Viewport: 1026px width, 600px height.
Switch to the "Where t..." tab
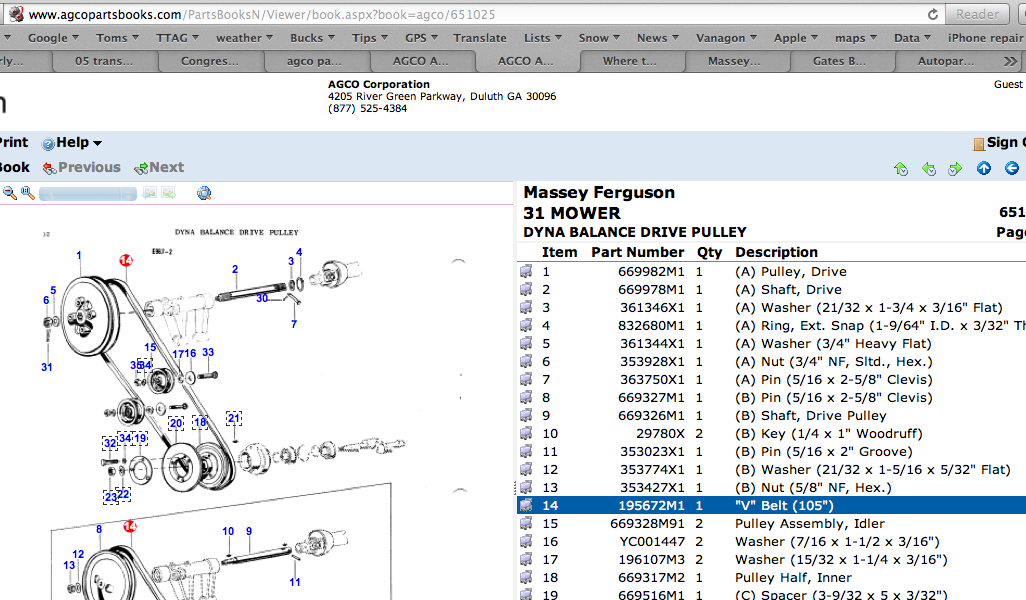coord(632,62)
